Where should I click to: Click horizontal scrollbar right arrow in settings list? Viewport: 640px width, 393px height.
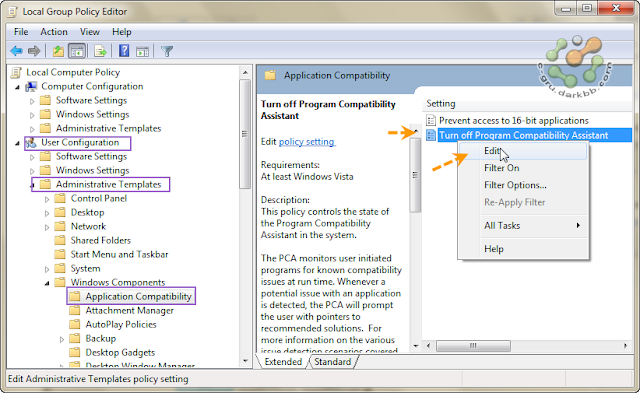(625, 346)
